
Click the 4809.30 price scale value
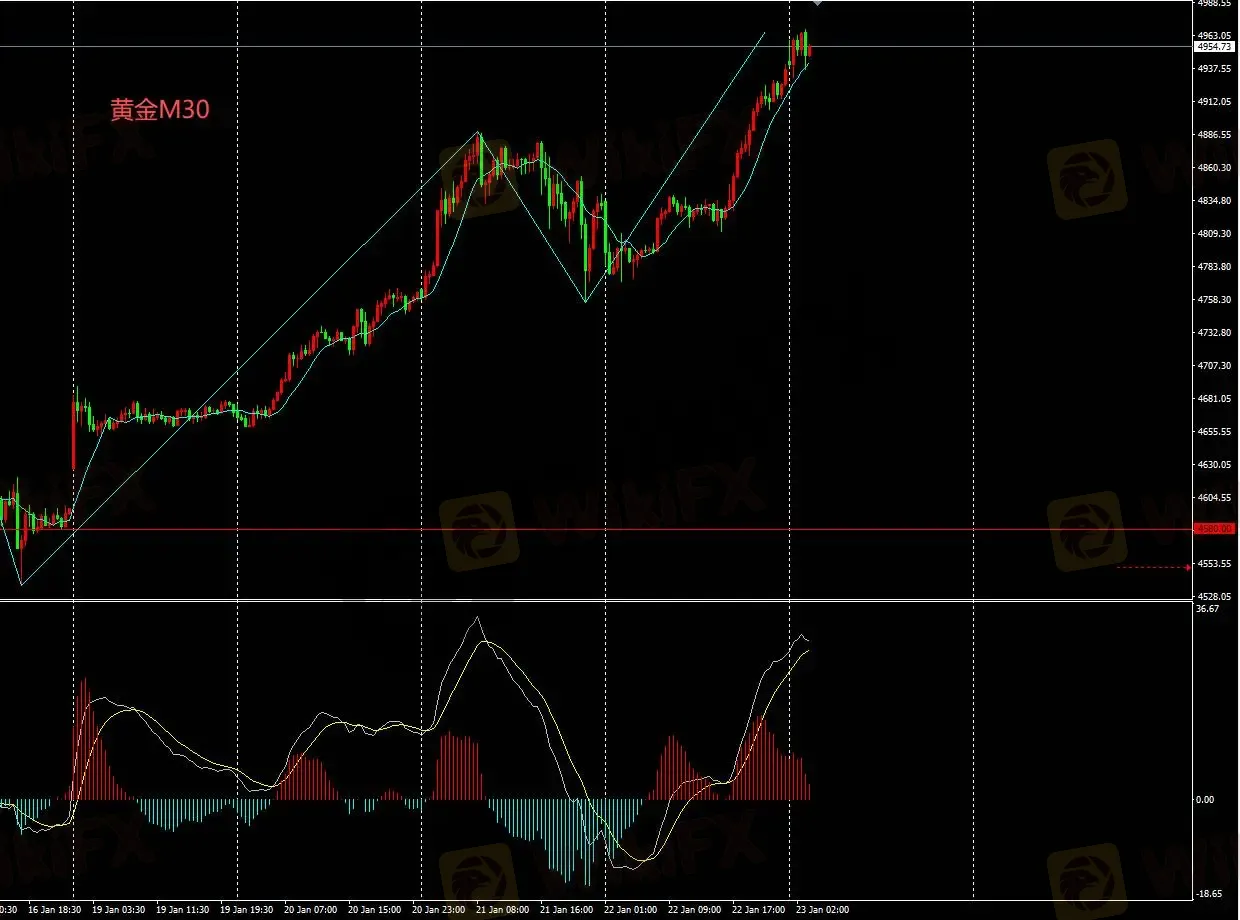tap(1216, 233)
